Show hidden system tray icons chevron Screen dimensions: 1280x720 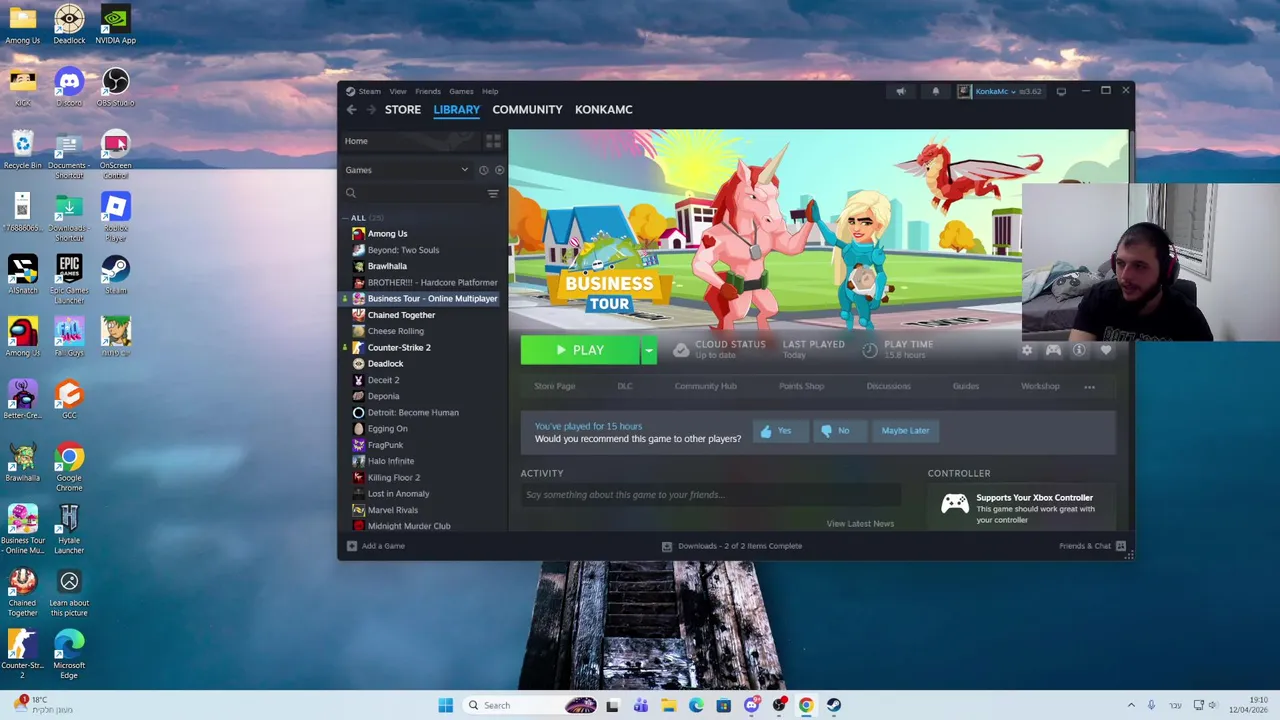point(1131,705)
